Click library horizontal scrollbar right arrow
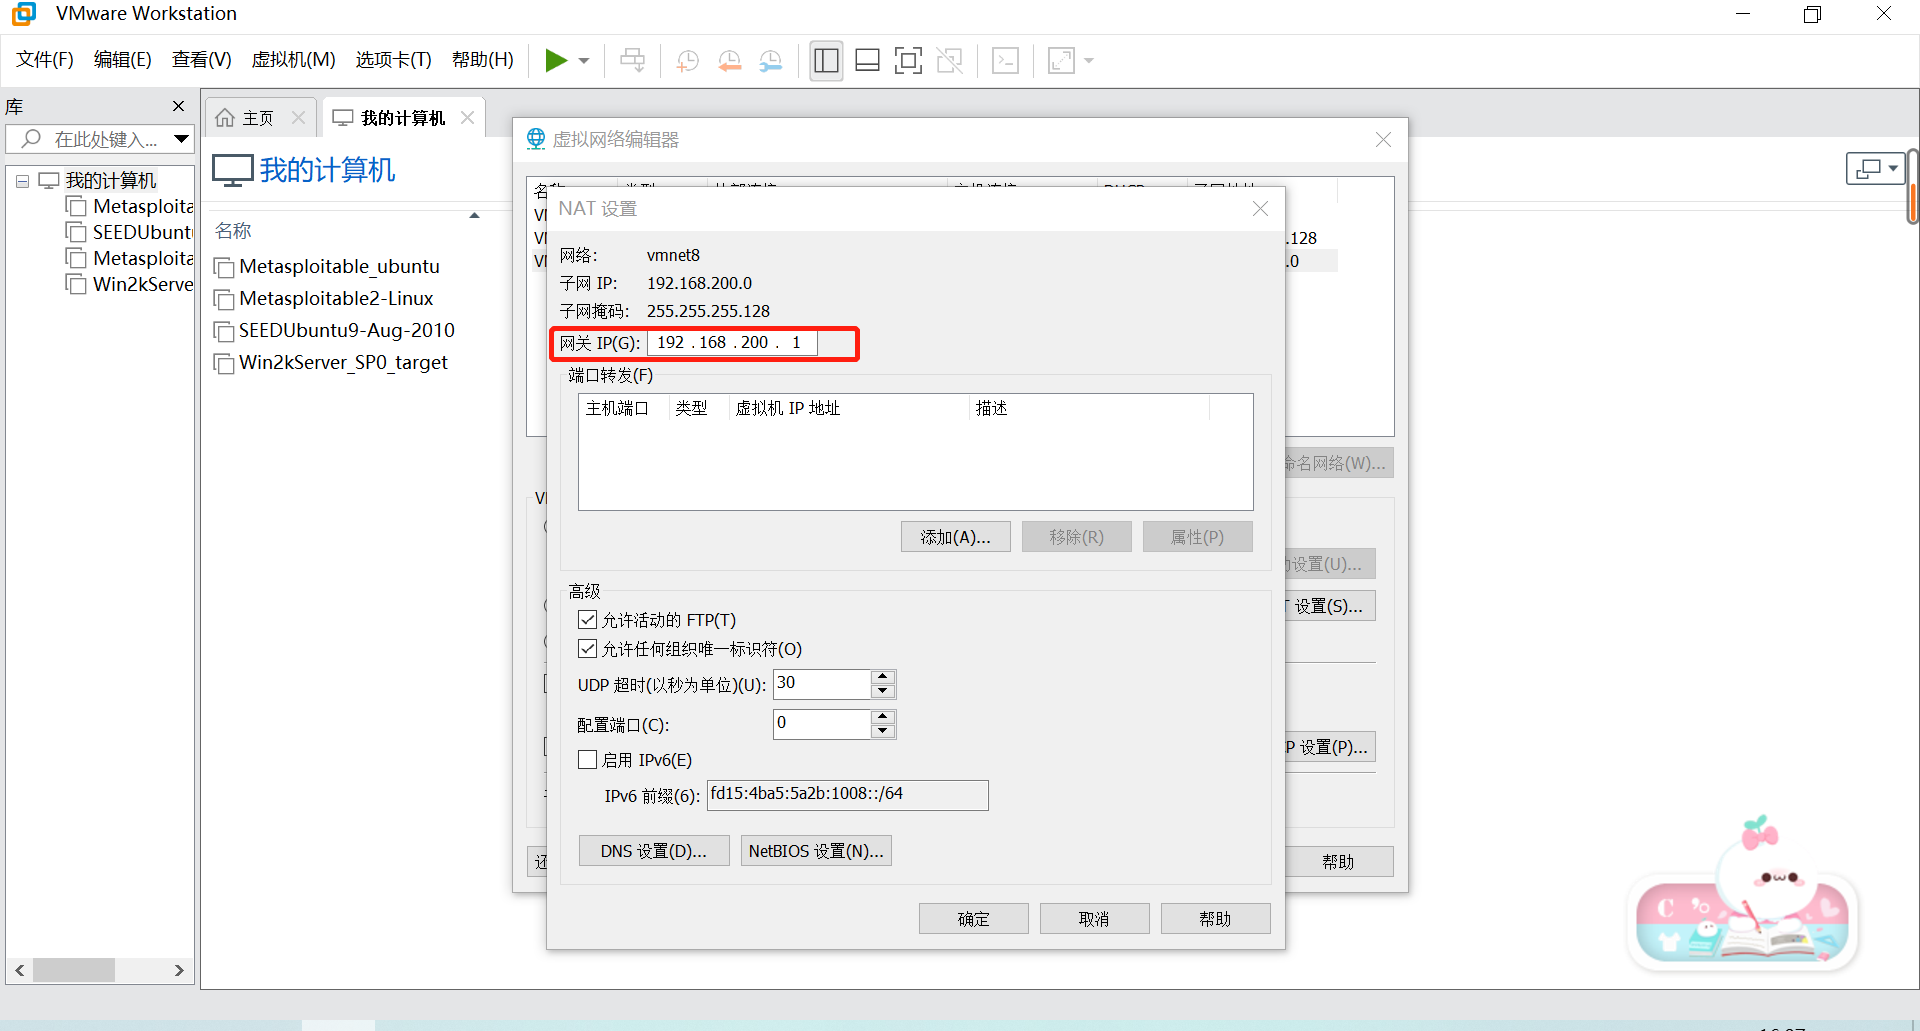 [179, 970]
